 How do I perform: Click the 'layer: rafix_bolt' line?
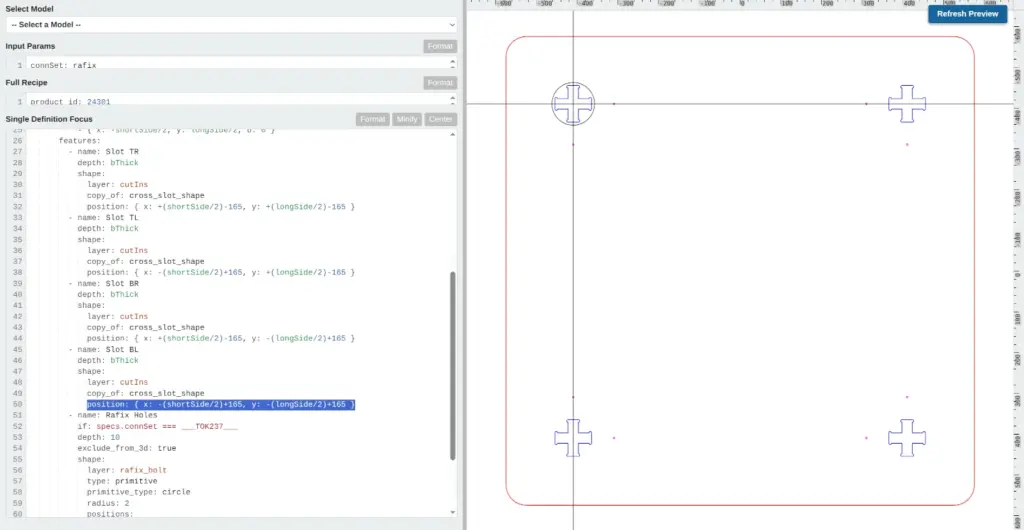[x=127, y=470]
